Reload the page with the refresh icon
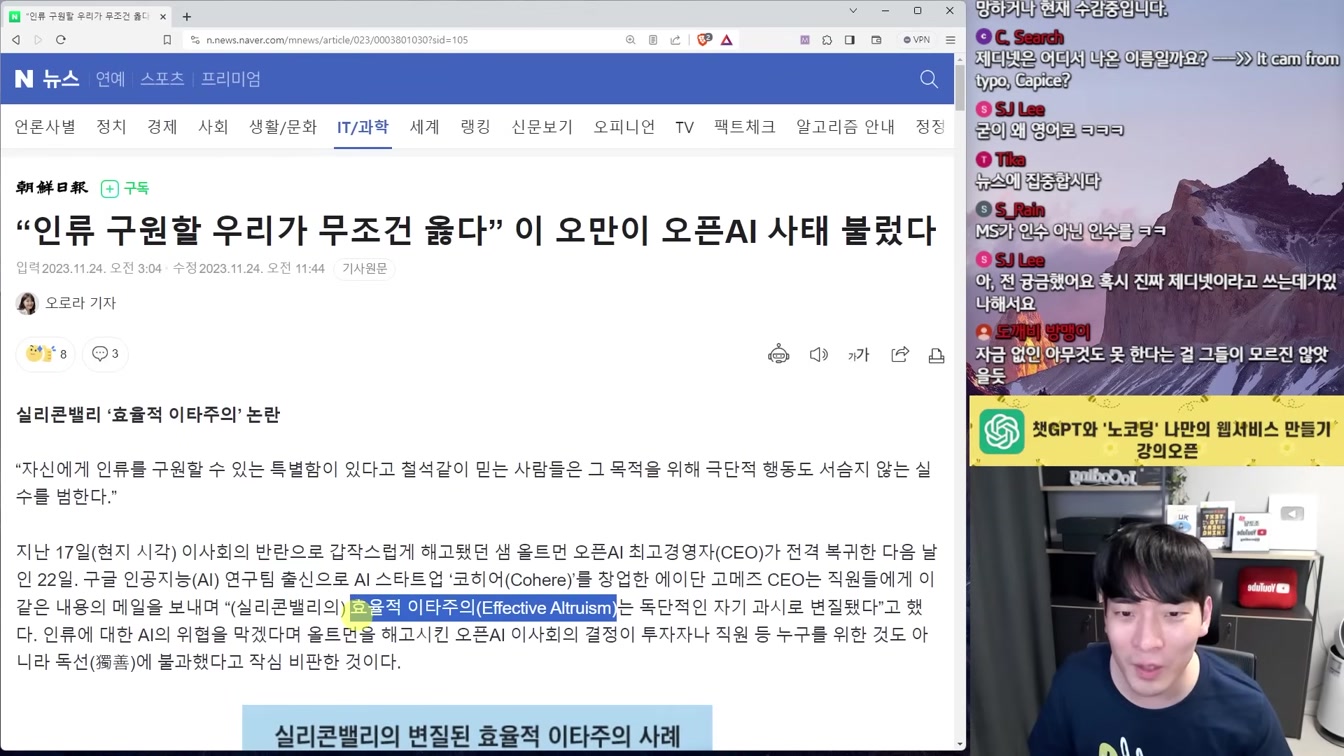The image size is (1344, 756). [x=61, y=40]
